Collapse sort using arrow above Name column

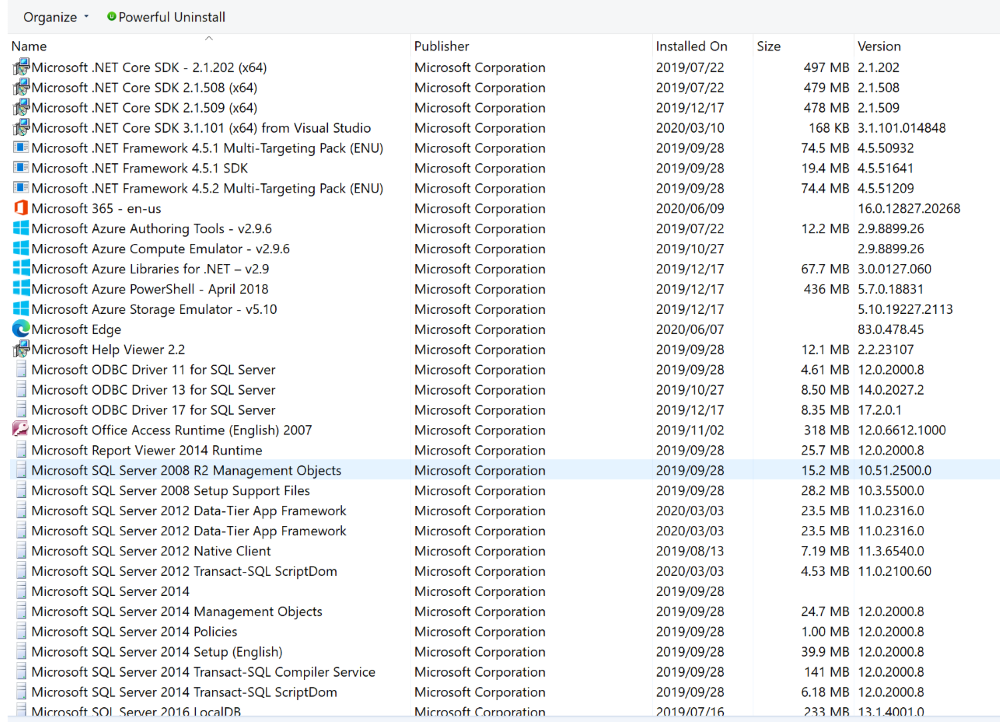209,38
